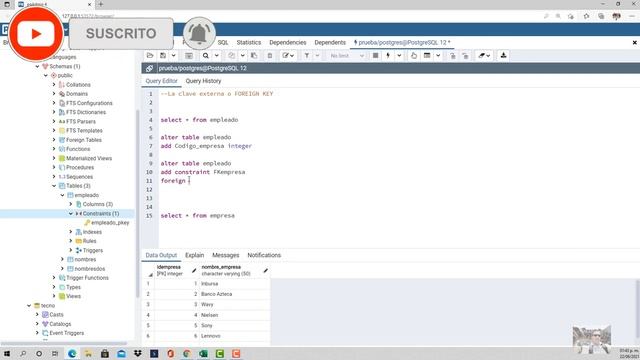This screenshot has width=640, height=360.
Task: Open Microsoft Edge from taskbar
Action: point(72,353)
